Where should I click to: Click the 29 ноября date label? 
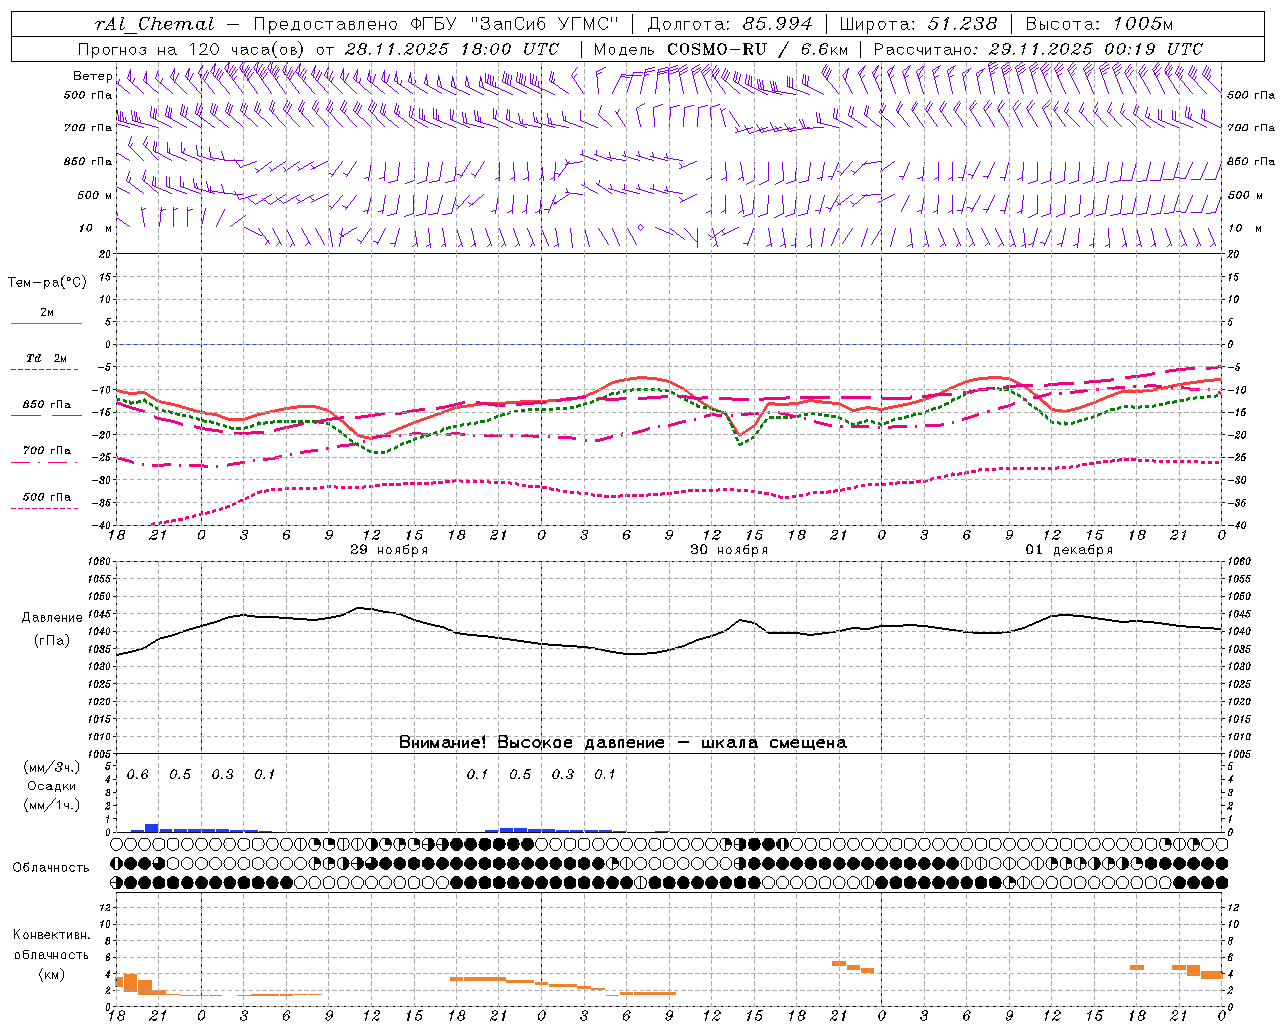tap(389, 550)
